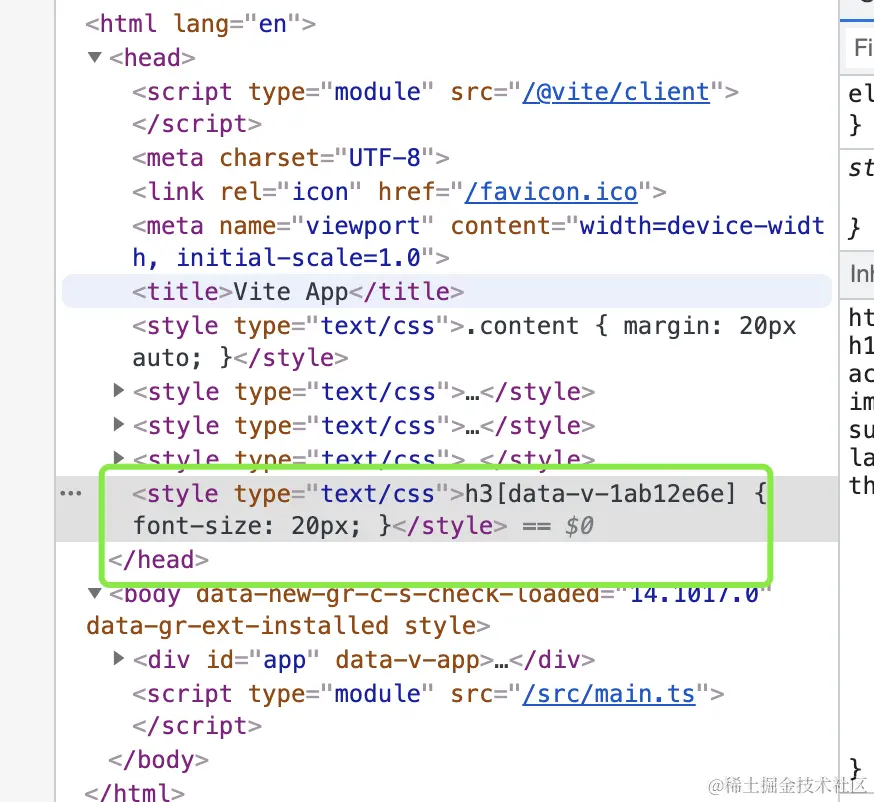Collapse the body element node
The height and width of the screenshot is (802, 874).
pyautogui.click(x=95, y=593)
